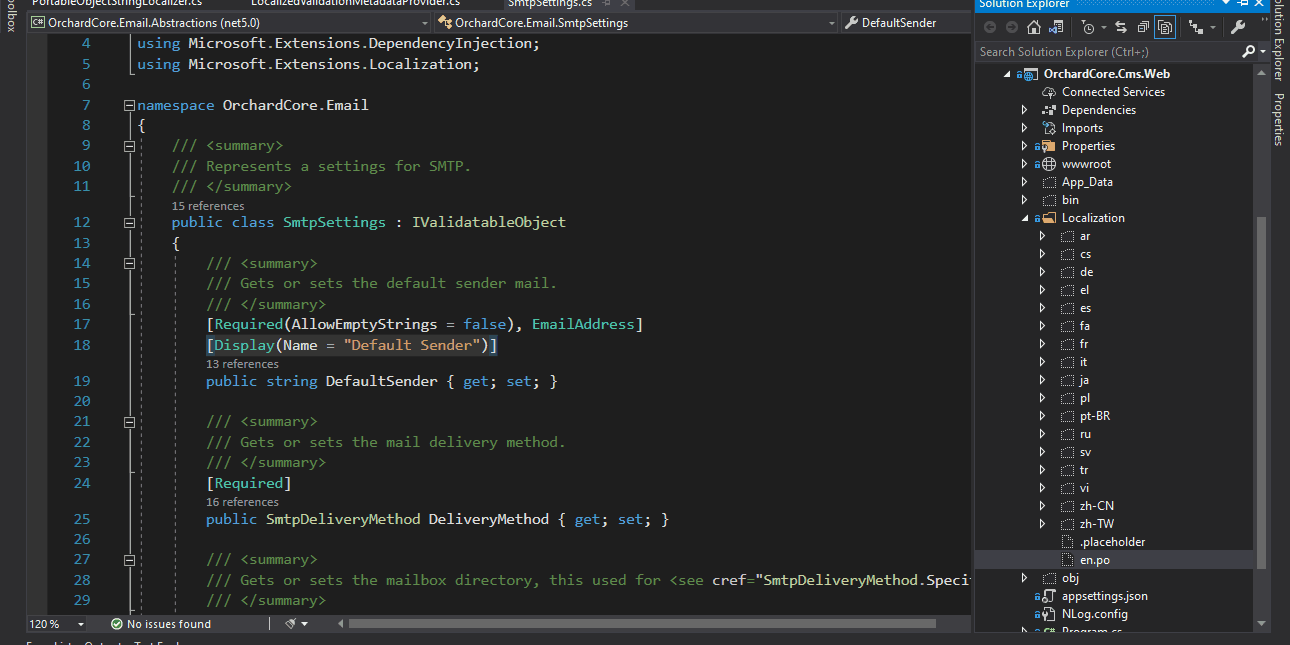Expand the pt-BR folder
The height and width of the screenshot is (645, 1290).
[x=1042, y=416]
